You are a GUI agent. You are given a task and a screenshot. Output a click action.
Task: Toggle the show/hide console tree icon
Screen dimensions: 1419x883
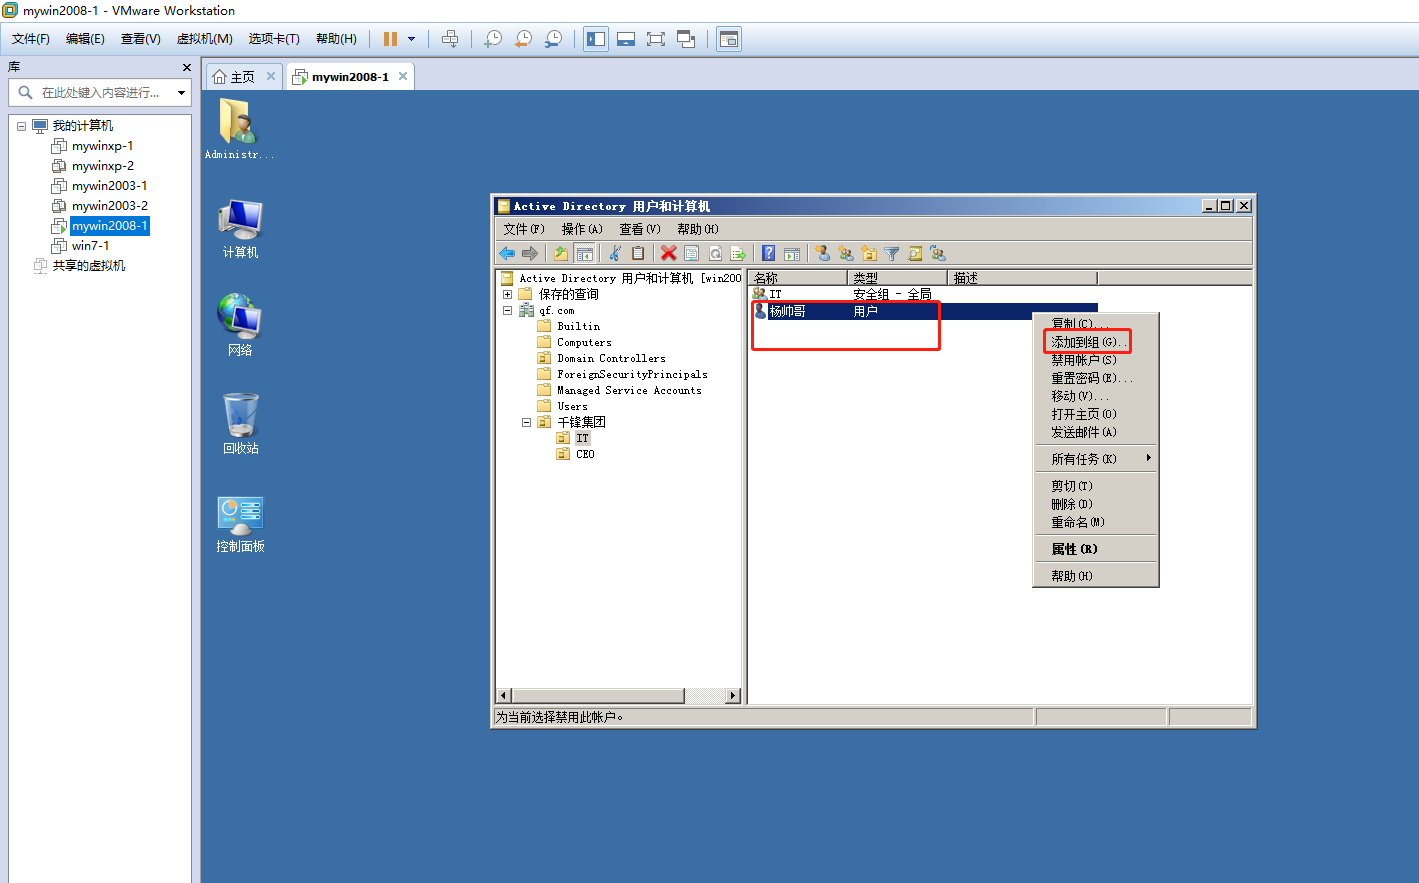(585, 253)
